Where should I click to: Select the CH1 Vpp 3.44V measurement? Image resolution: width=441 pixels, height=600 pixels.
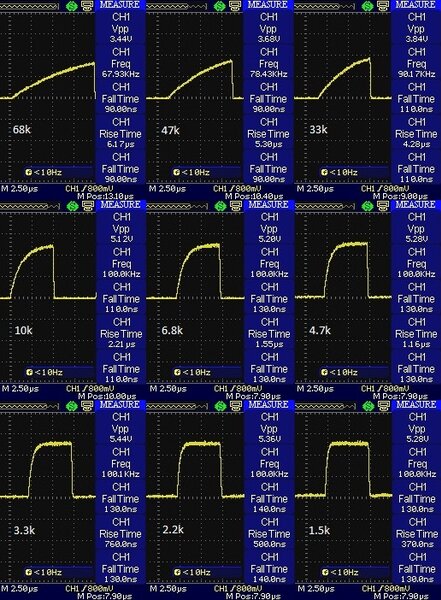(121, 28)
